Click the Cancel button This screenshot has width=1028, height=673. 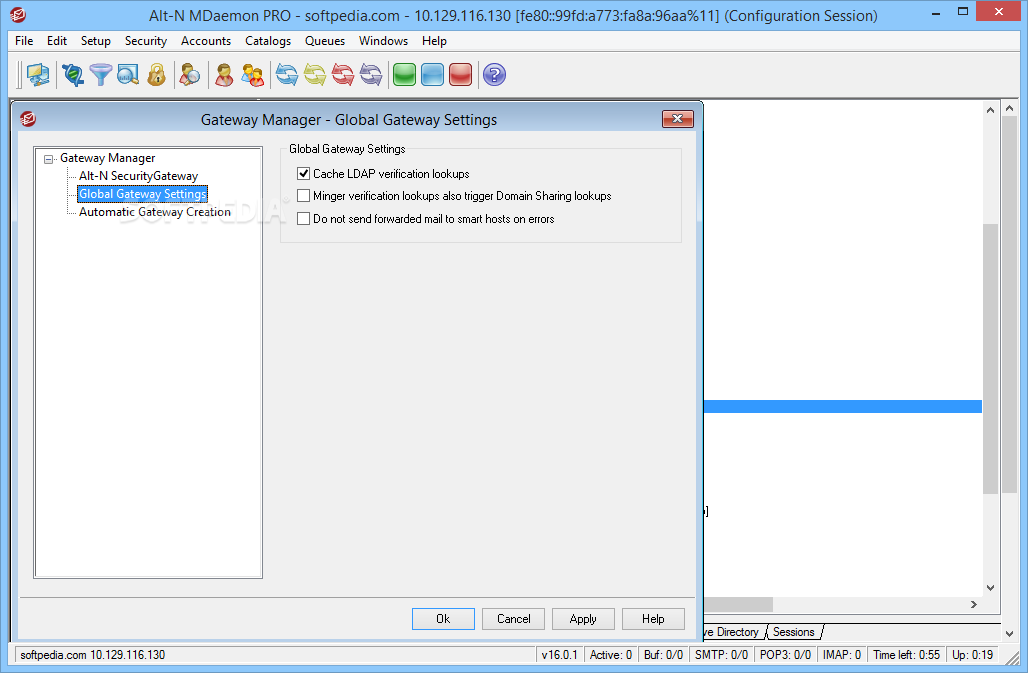[513, 619]
